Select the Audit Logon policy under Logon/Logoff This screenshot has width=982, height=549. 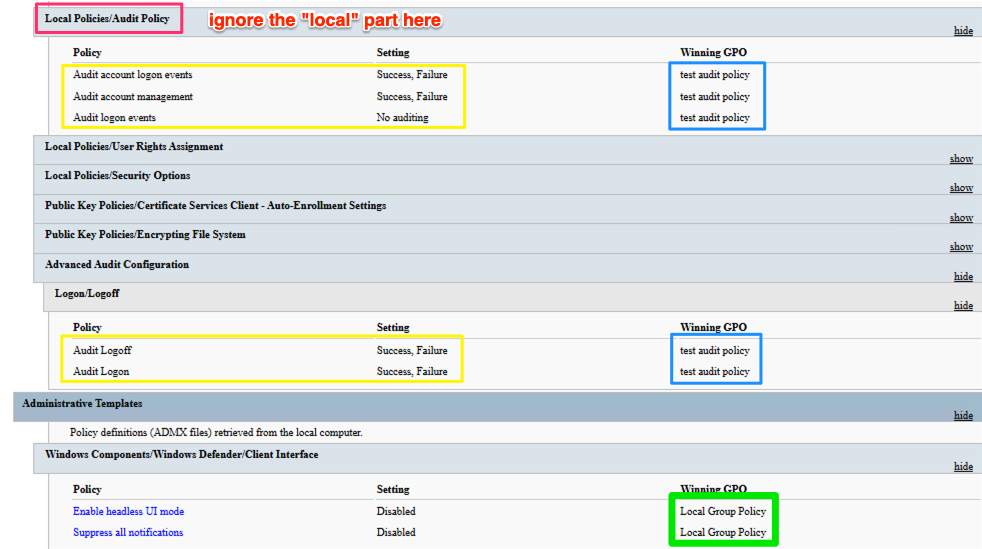101,372
